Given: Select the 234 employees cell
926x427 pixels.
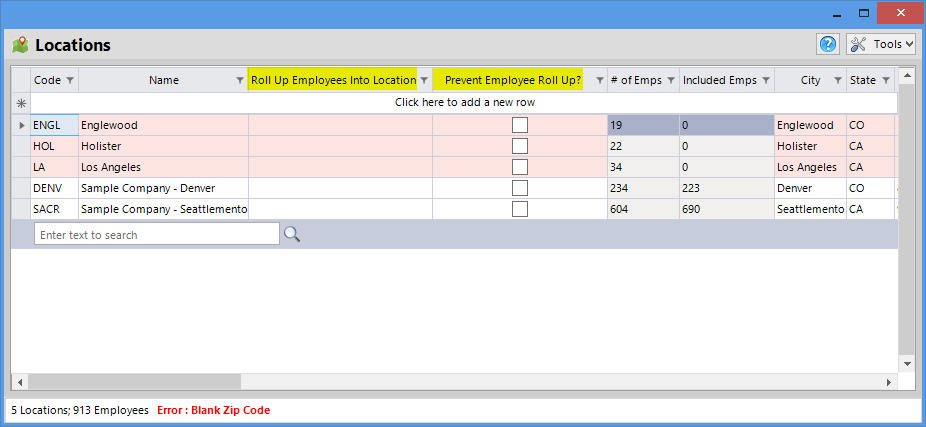Looking at the screenshot, I should click(643, 188).
